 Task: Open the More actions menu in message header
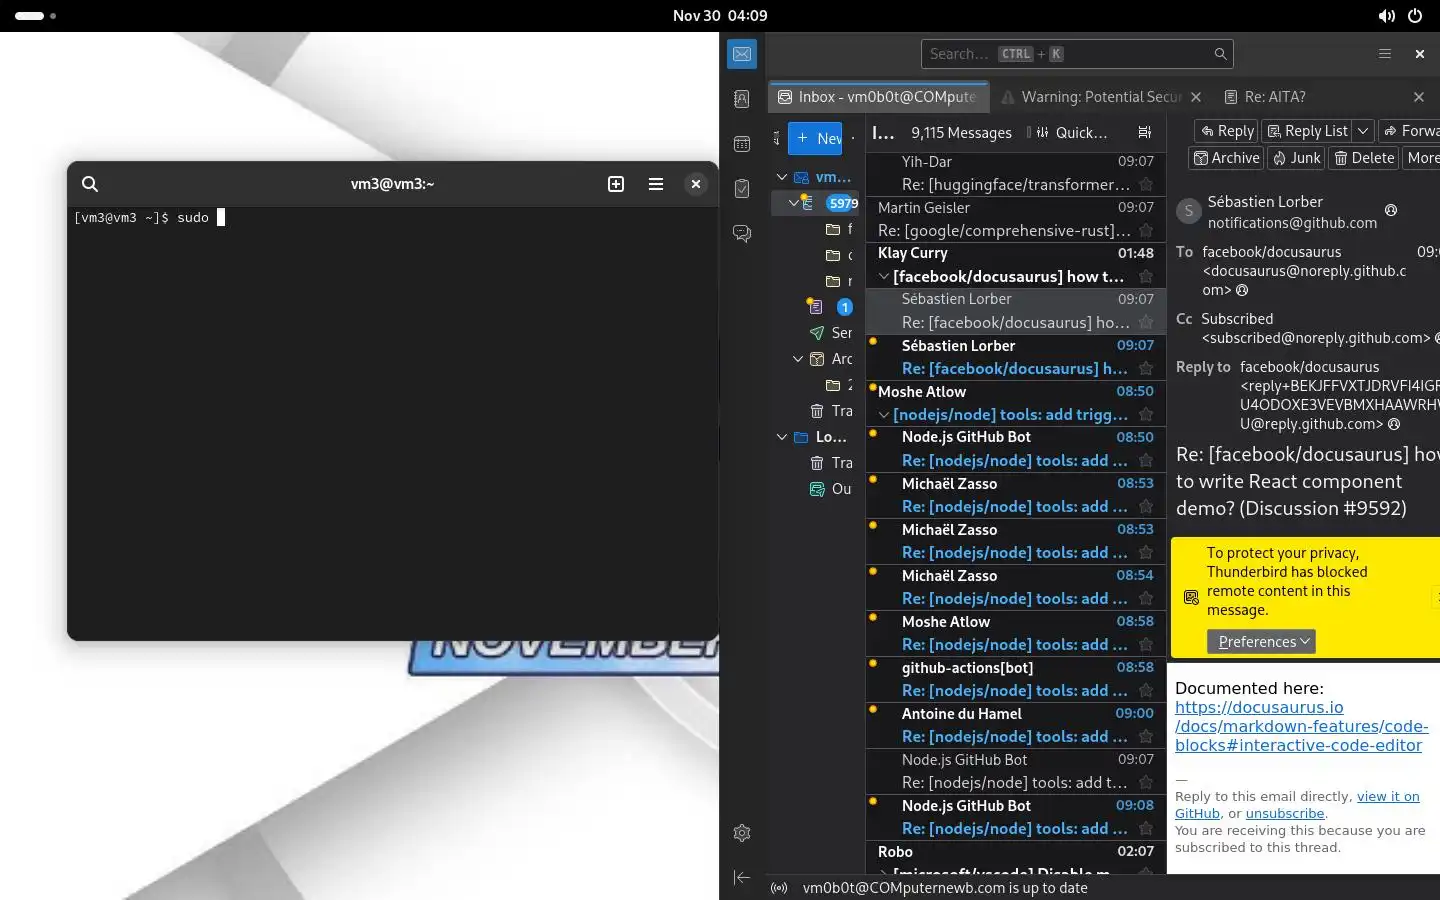[x=1423, y=158]
